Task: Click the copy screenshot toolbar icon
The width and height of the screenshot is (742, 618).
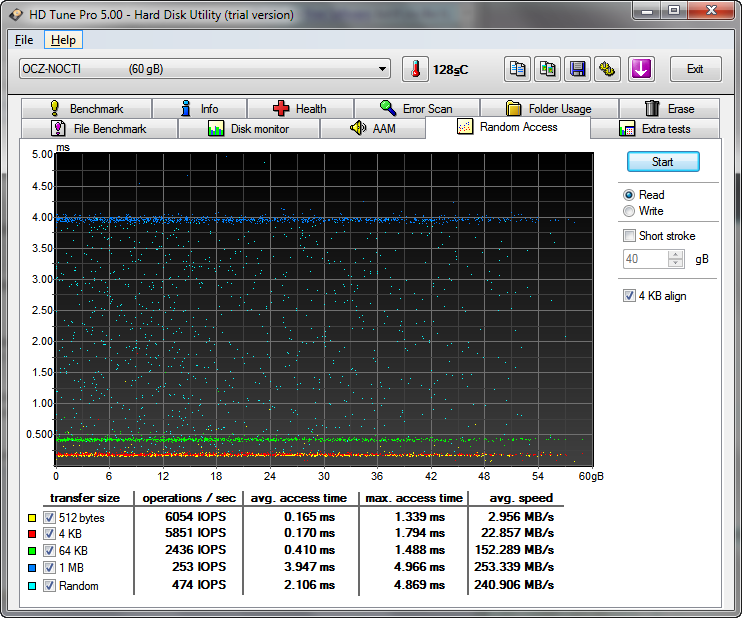Action: point(547,69)
